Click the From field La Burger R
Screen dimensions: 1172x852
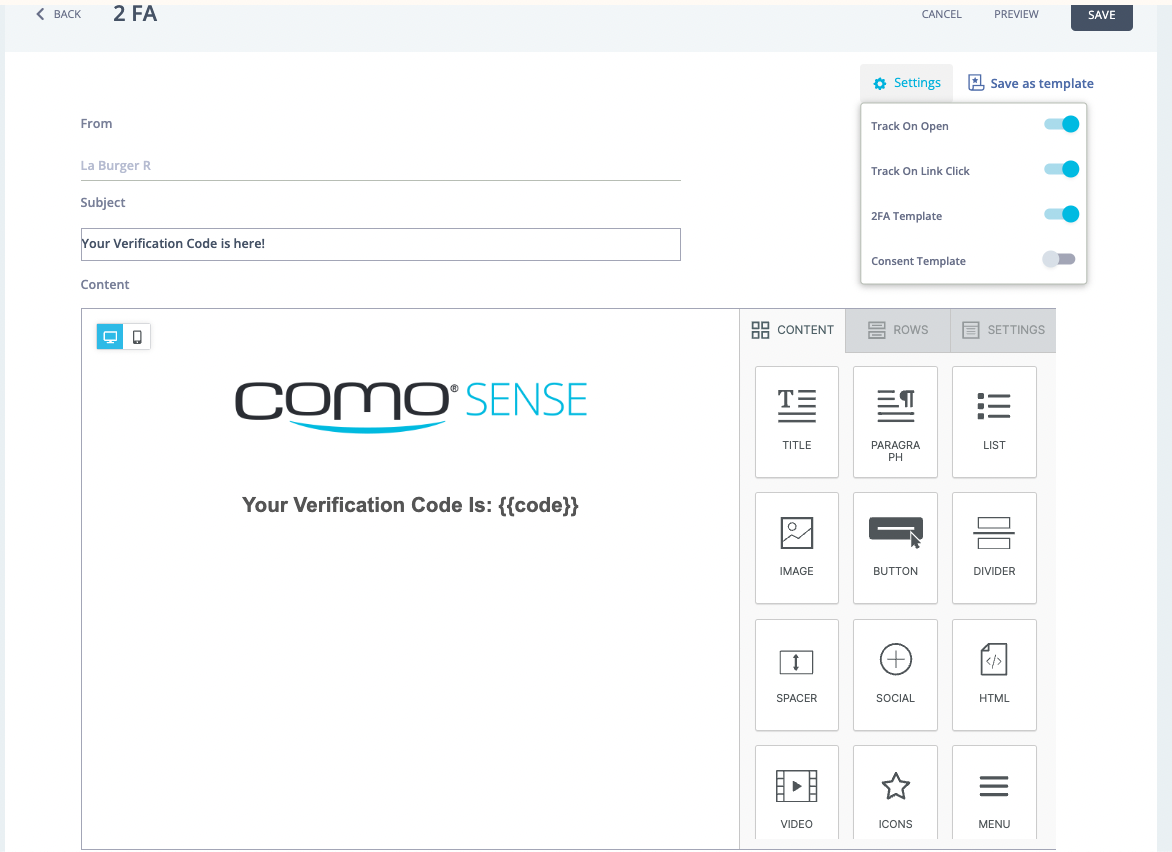coord(380,166)
